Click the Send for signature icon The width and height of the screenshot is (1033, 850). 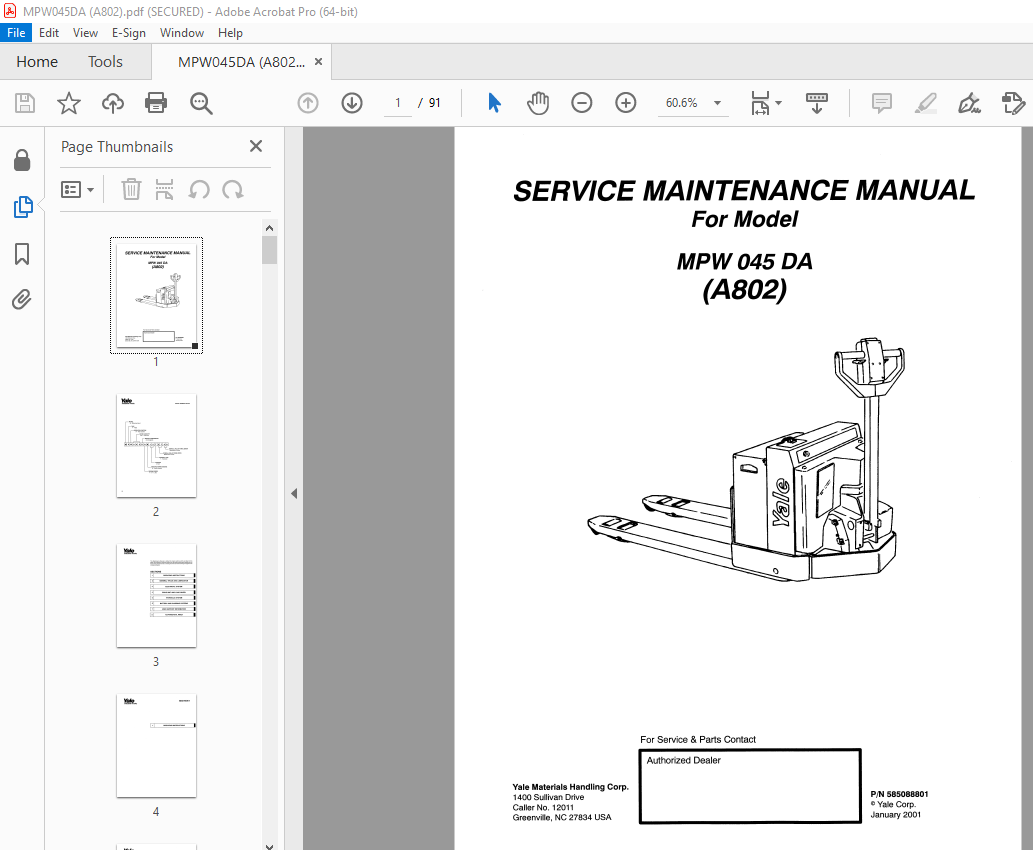1013,103
